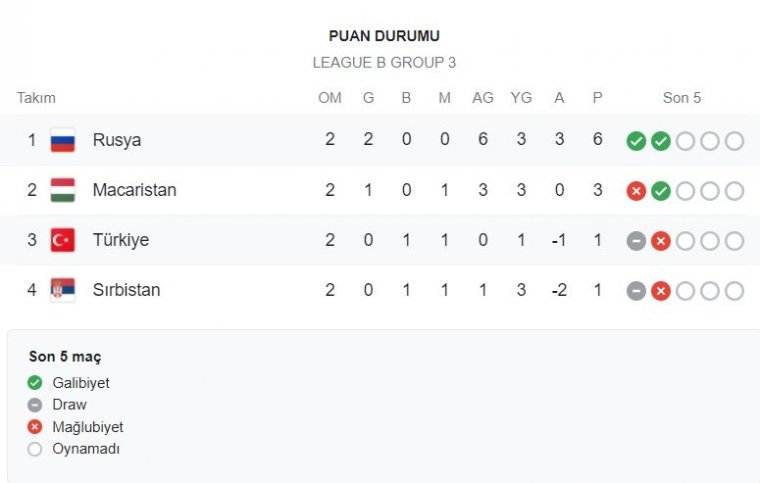Click the Oynamadı legend empty circle
760x483 pixels.
[x=35, y=449]
